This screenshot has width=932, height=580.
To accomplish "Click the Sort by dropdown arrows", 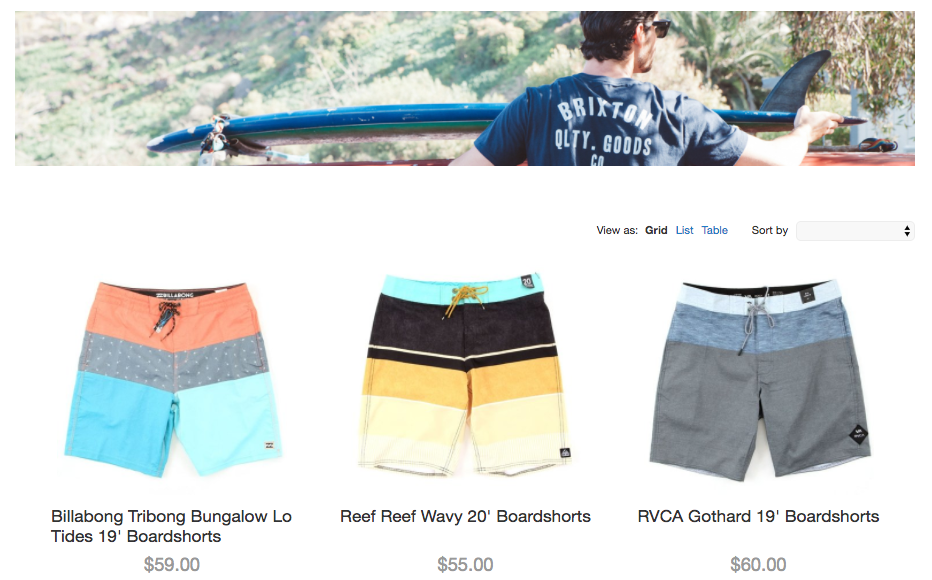I will point(907,231).
